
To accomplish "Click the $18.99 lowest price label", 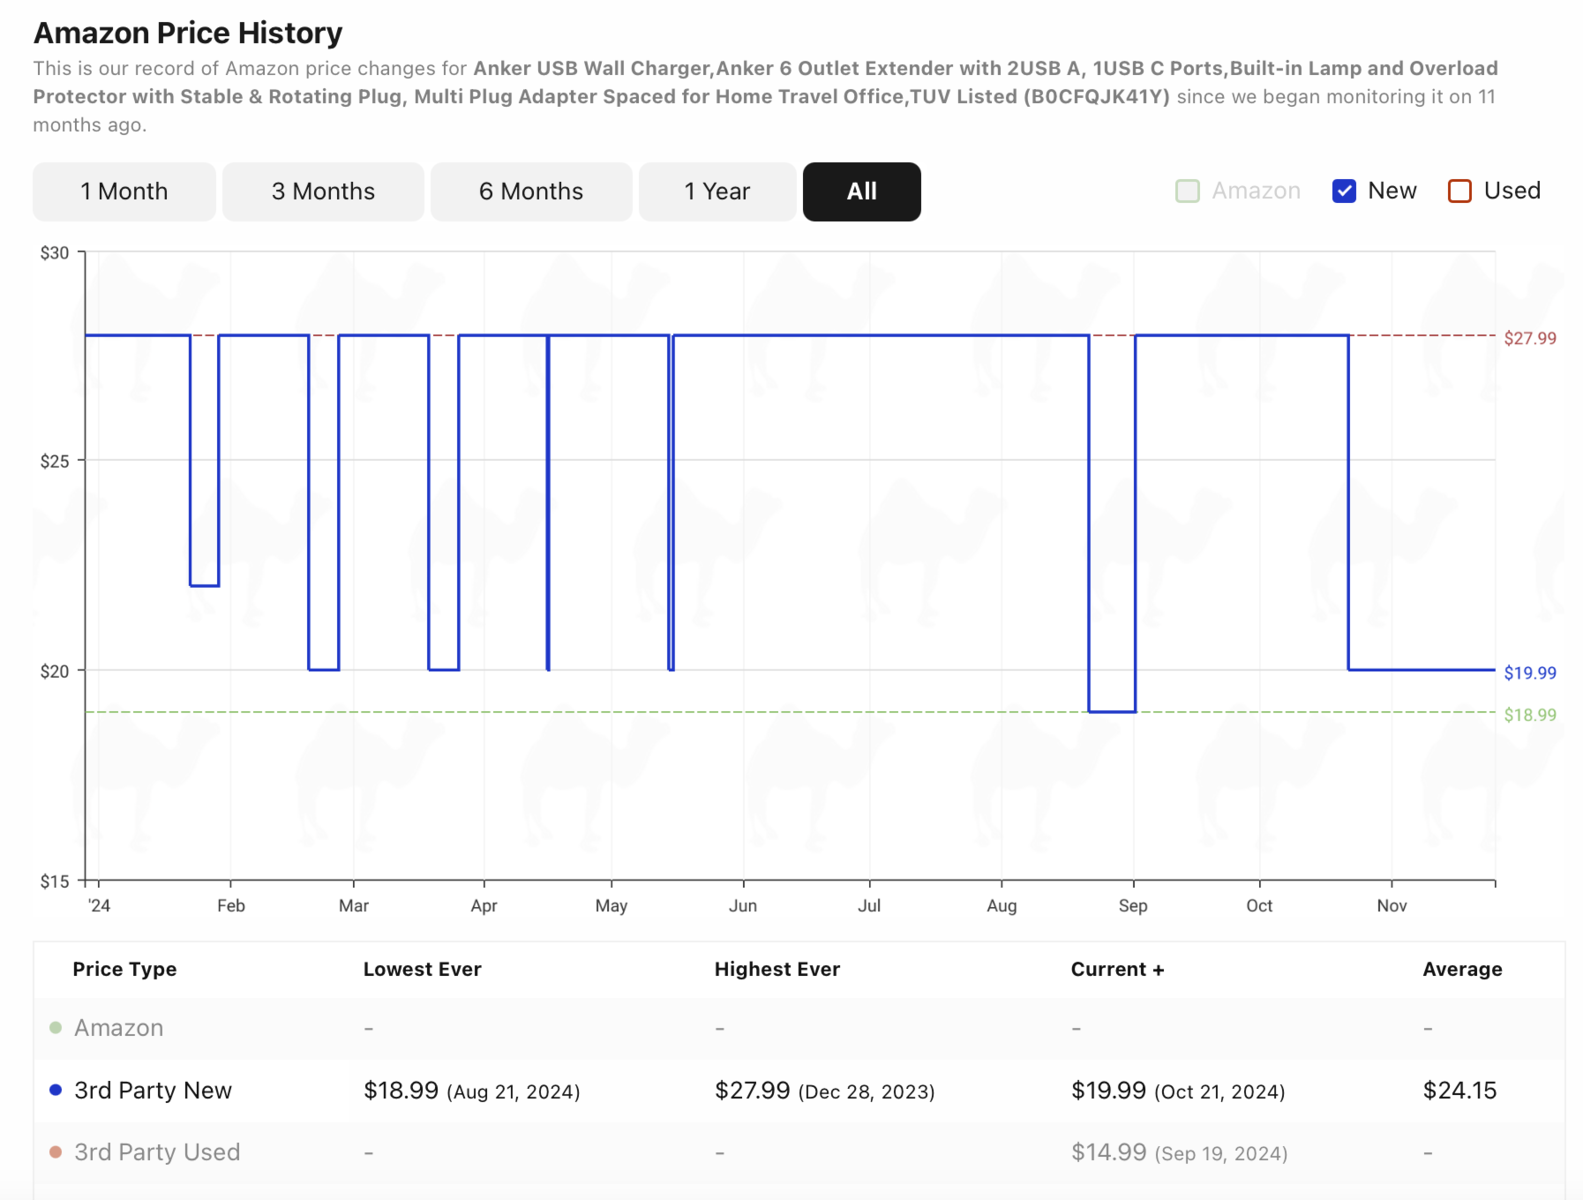I will coord(1530,714).
